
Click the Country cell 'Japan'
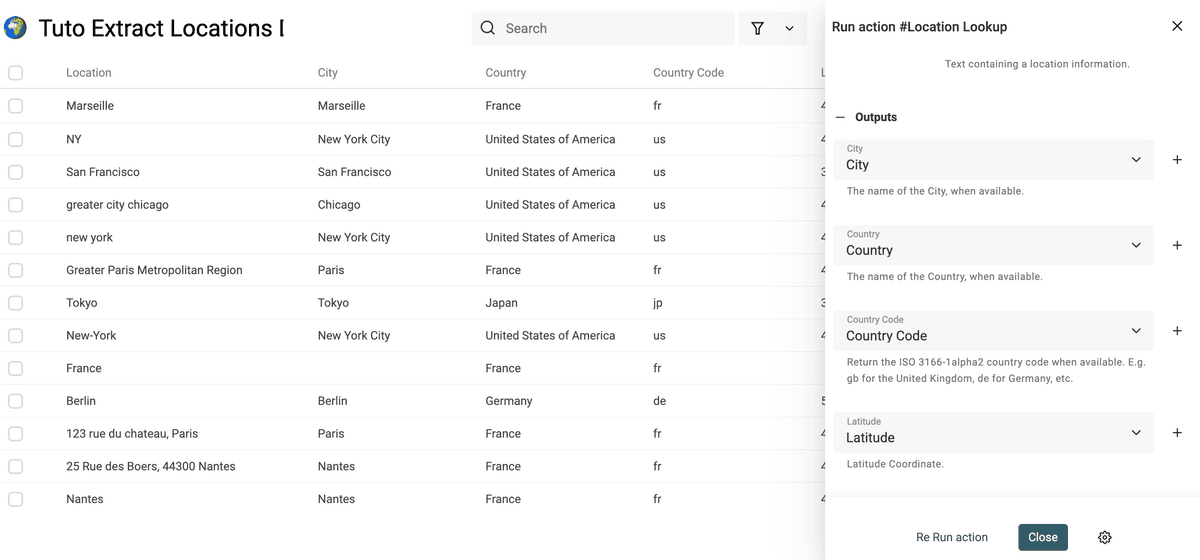coord(502,302)
